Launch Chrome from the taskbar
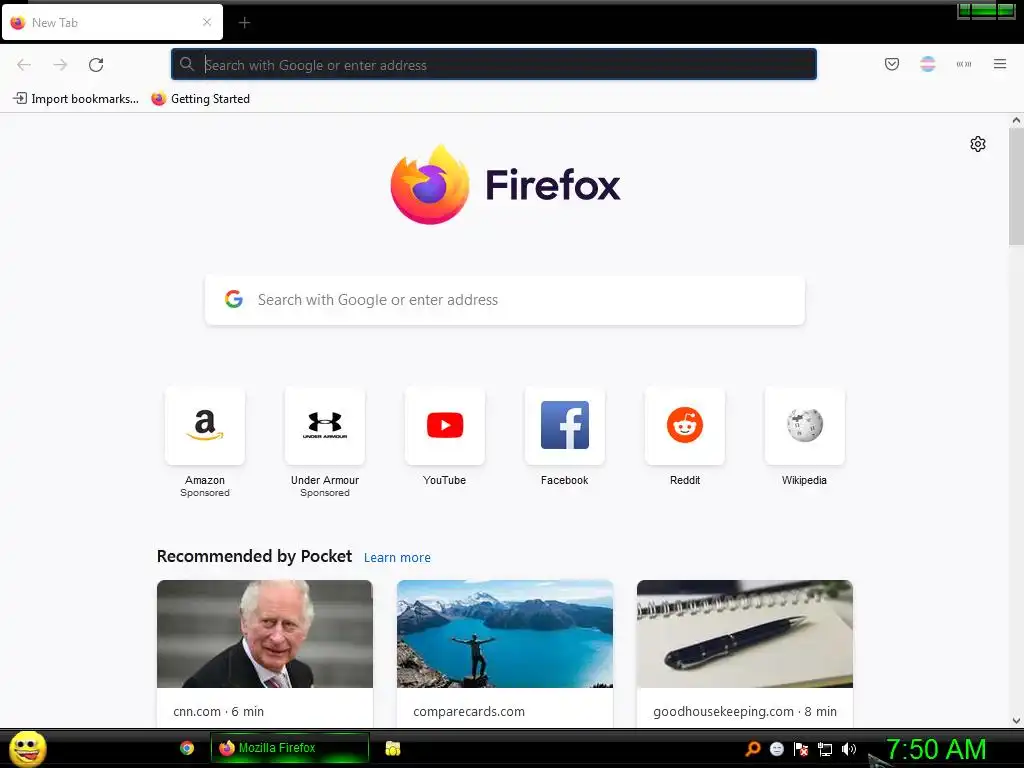This screenshot has height=768, width=1024. 187,748
